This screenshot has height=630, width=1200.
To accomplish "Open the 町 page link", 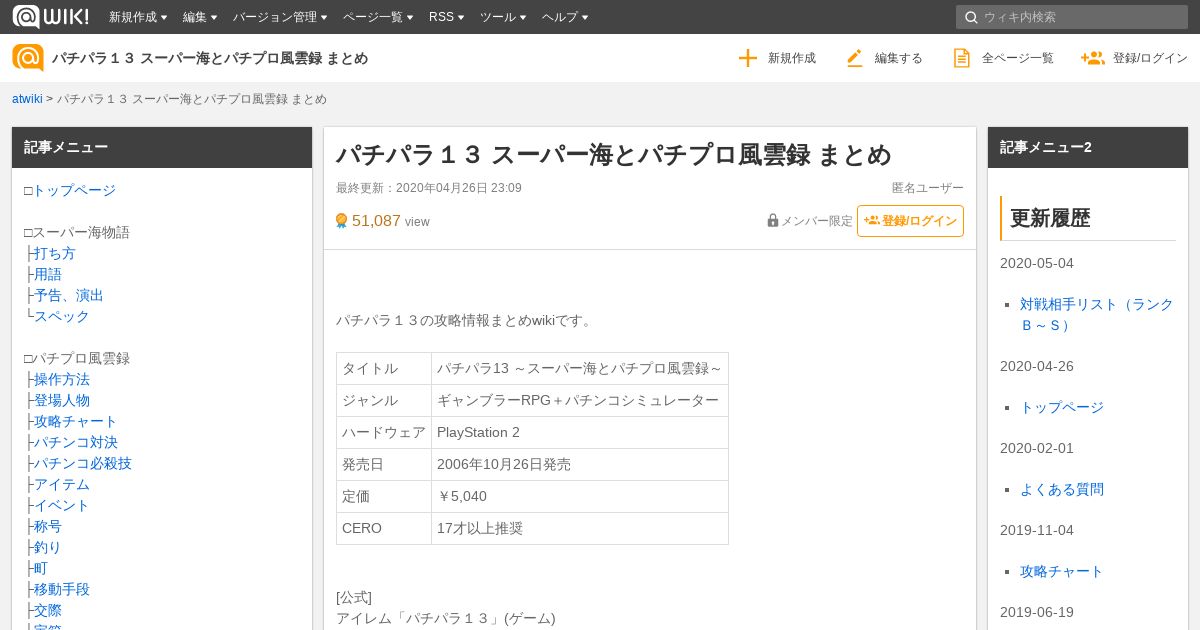I will tap(41, 568).
